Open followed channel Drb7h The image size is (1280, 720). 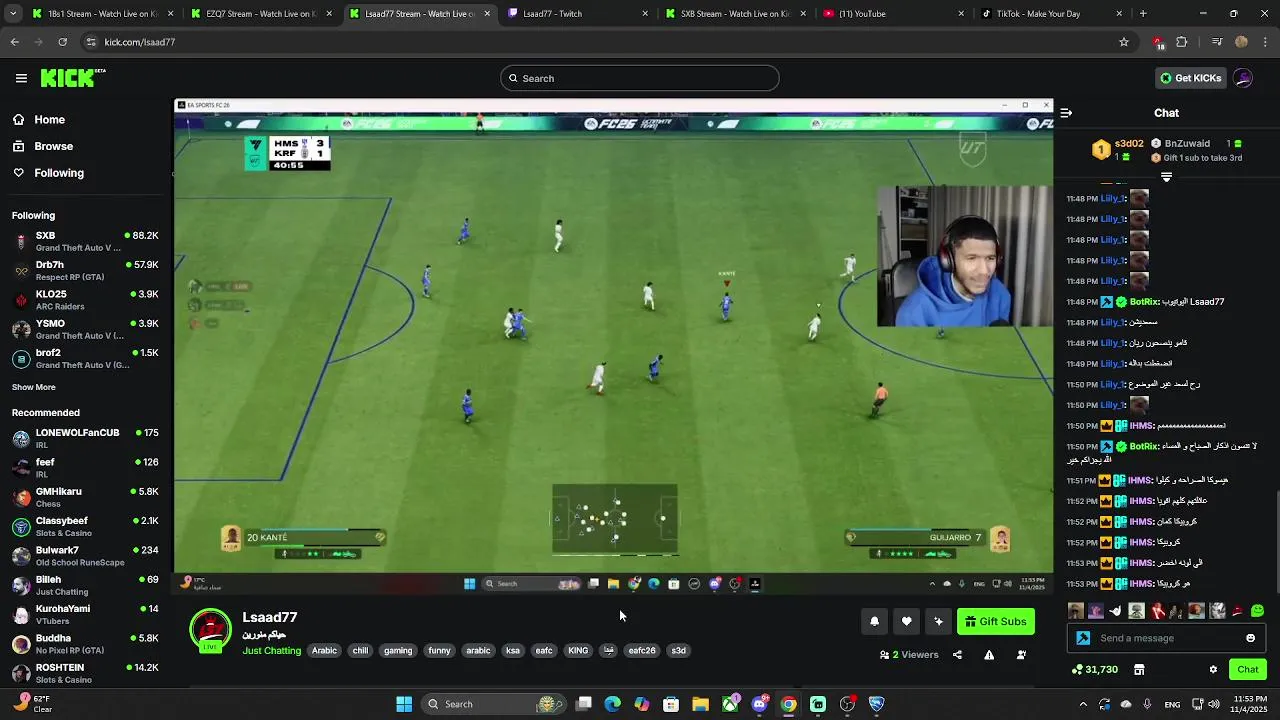[x=86, y=270]
